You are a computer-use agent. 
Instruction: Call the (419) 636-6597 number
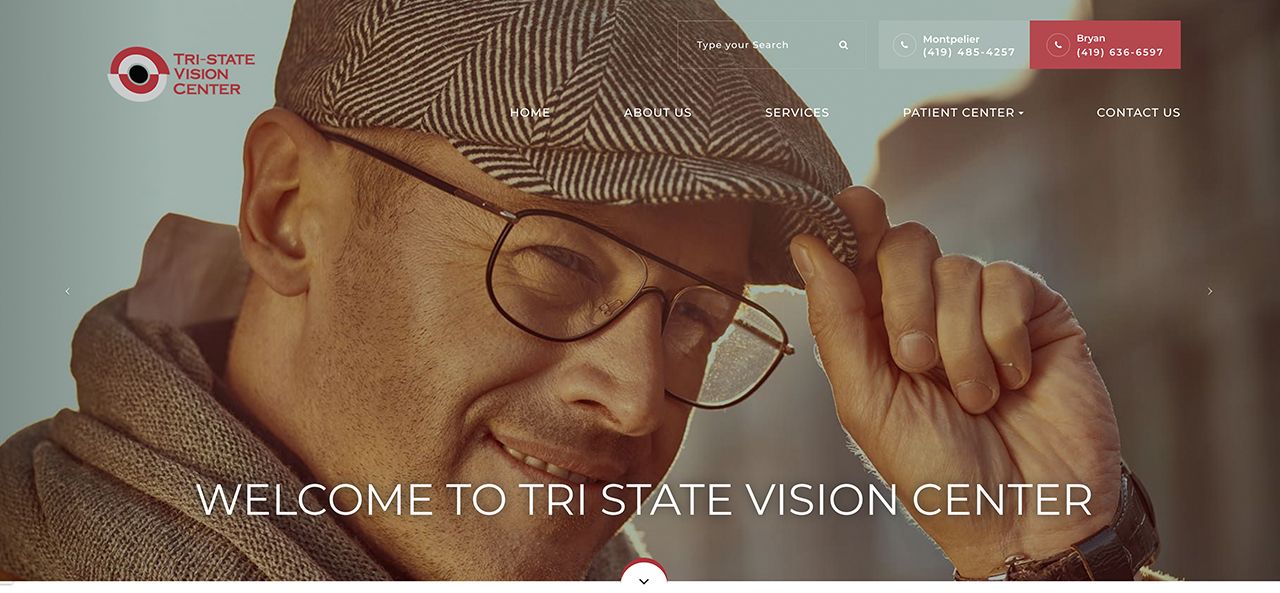click(1120, 52)
